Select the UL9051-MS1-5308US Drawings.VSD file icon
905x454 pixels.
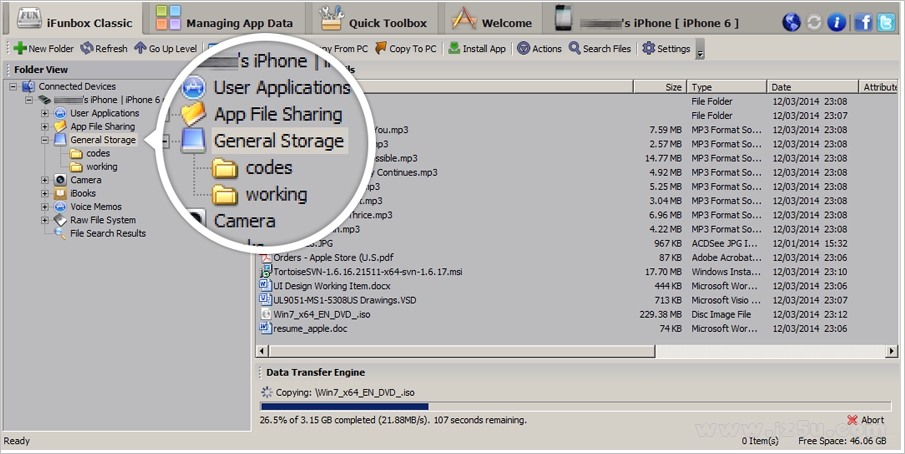[265, 300]
